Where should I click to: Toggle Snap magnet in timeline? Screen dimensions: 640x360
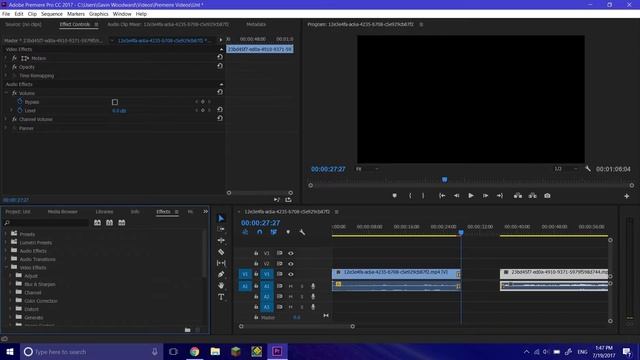(x=260, y=232)
